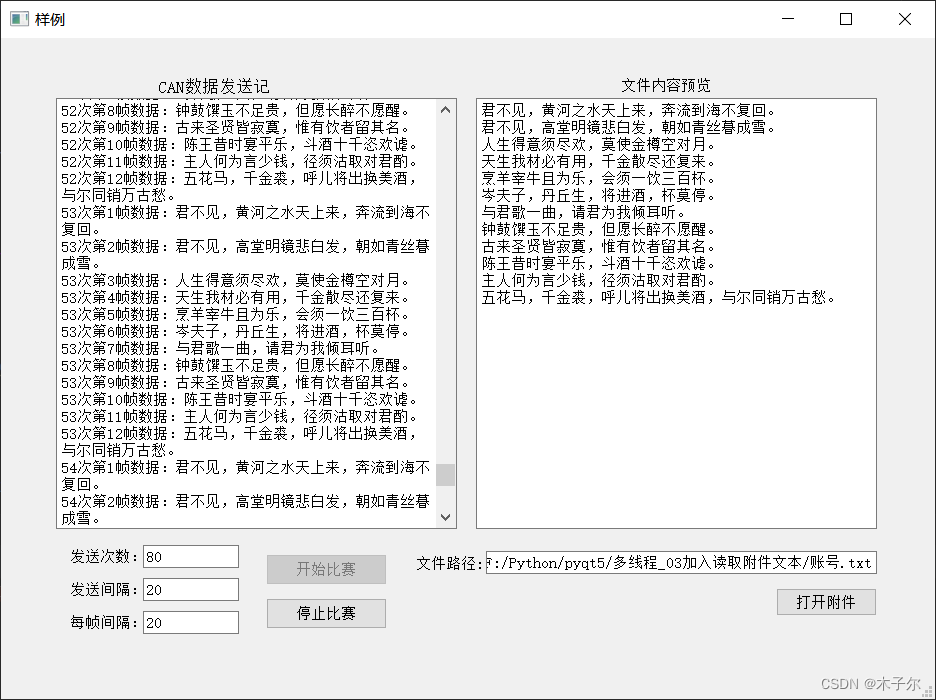This screenshot has width=936, height=700.
Task: Minimize the 样例 window
Action: [x=787, y=19]
